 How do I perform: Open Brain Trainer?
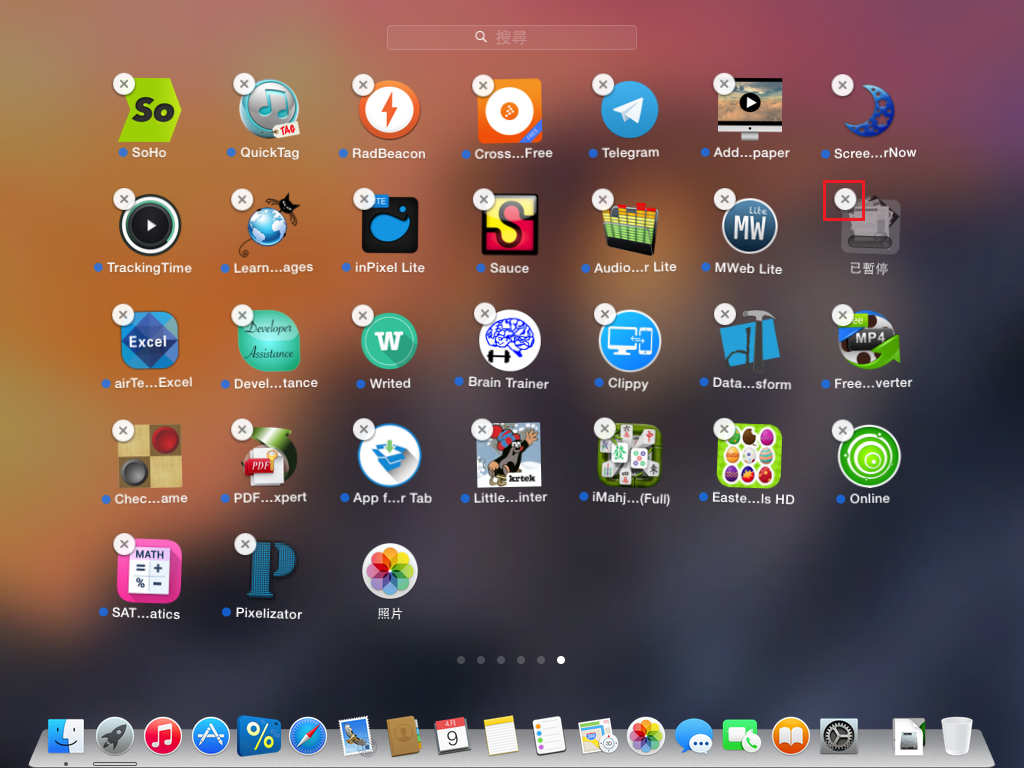(509, 340)
